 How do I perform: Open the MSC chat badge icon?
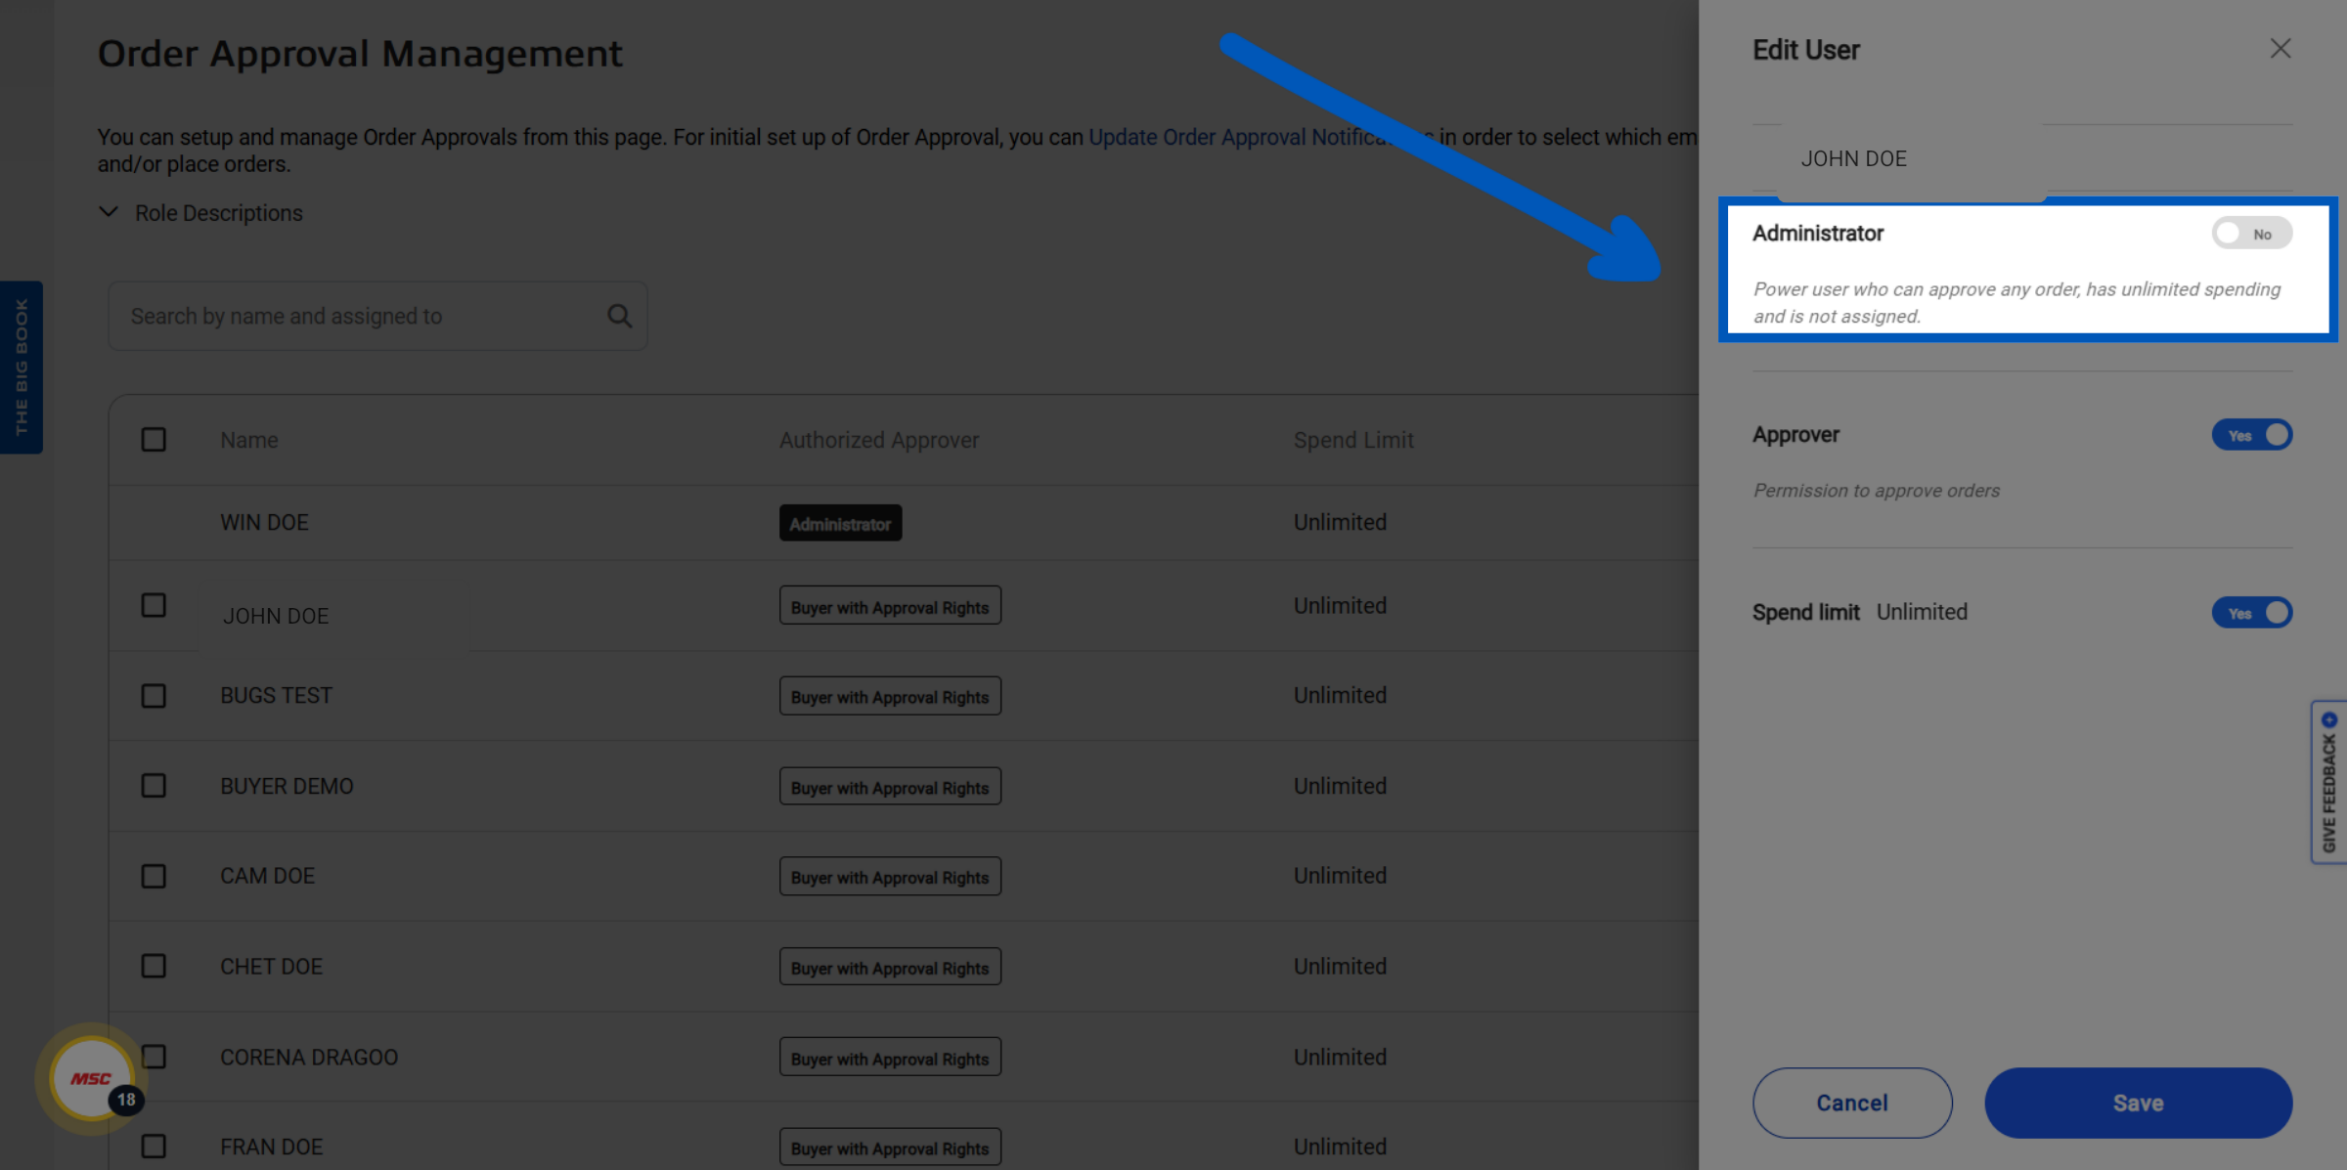92,1080
